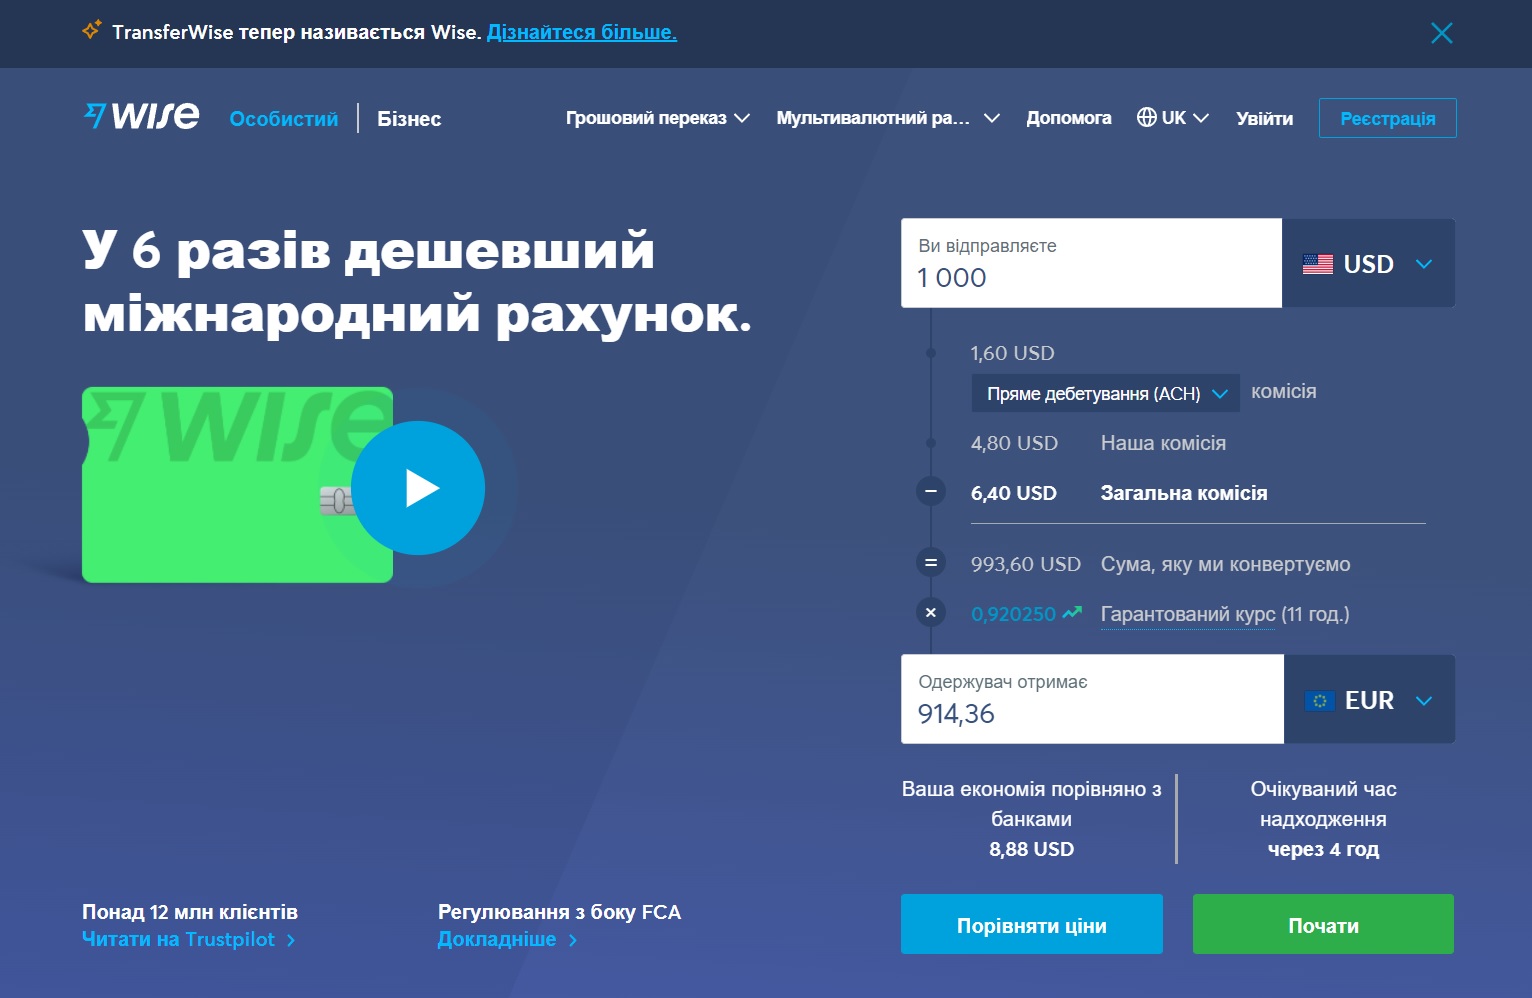This screenshot has height=998, width=1532.
Task: Close the TransferWise rename banner
Action: pyautogui.click(x=1441, y=33)
